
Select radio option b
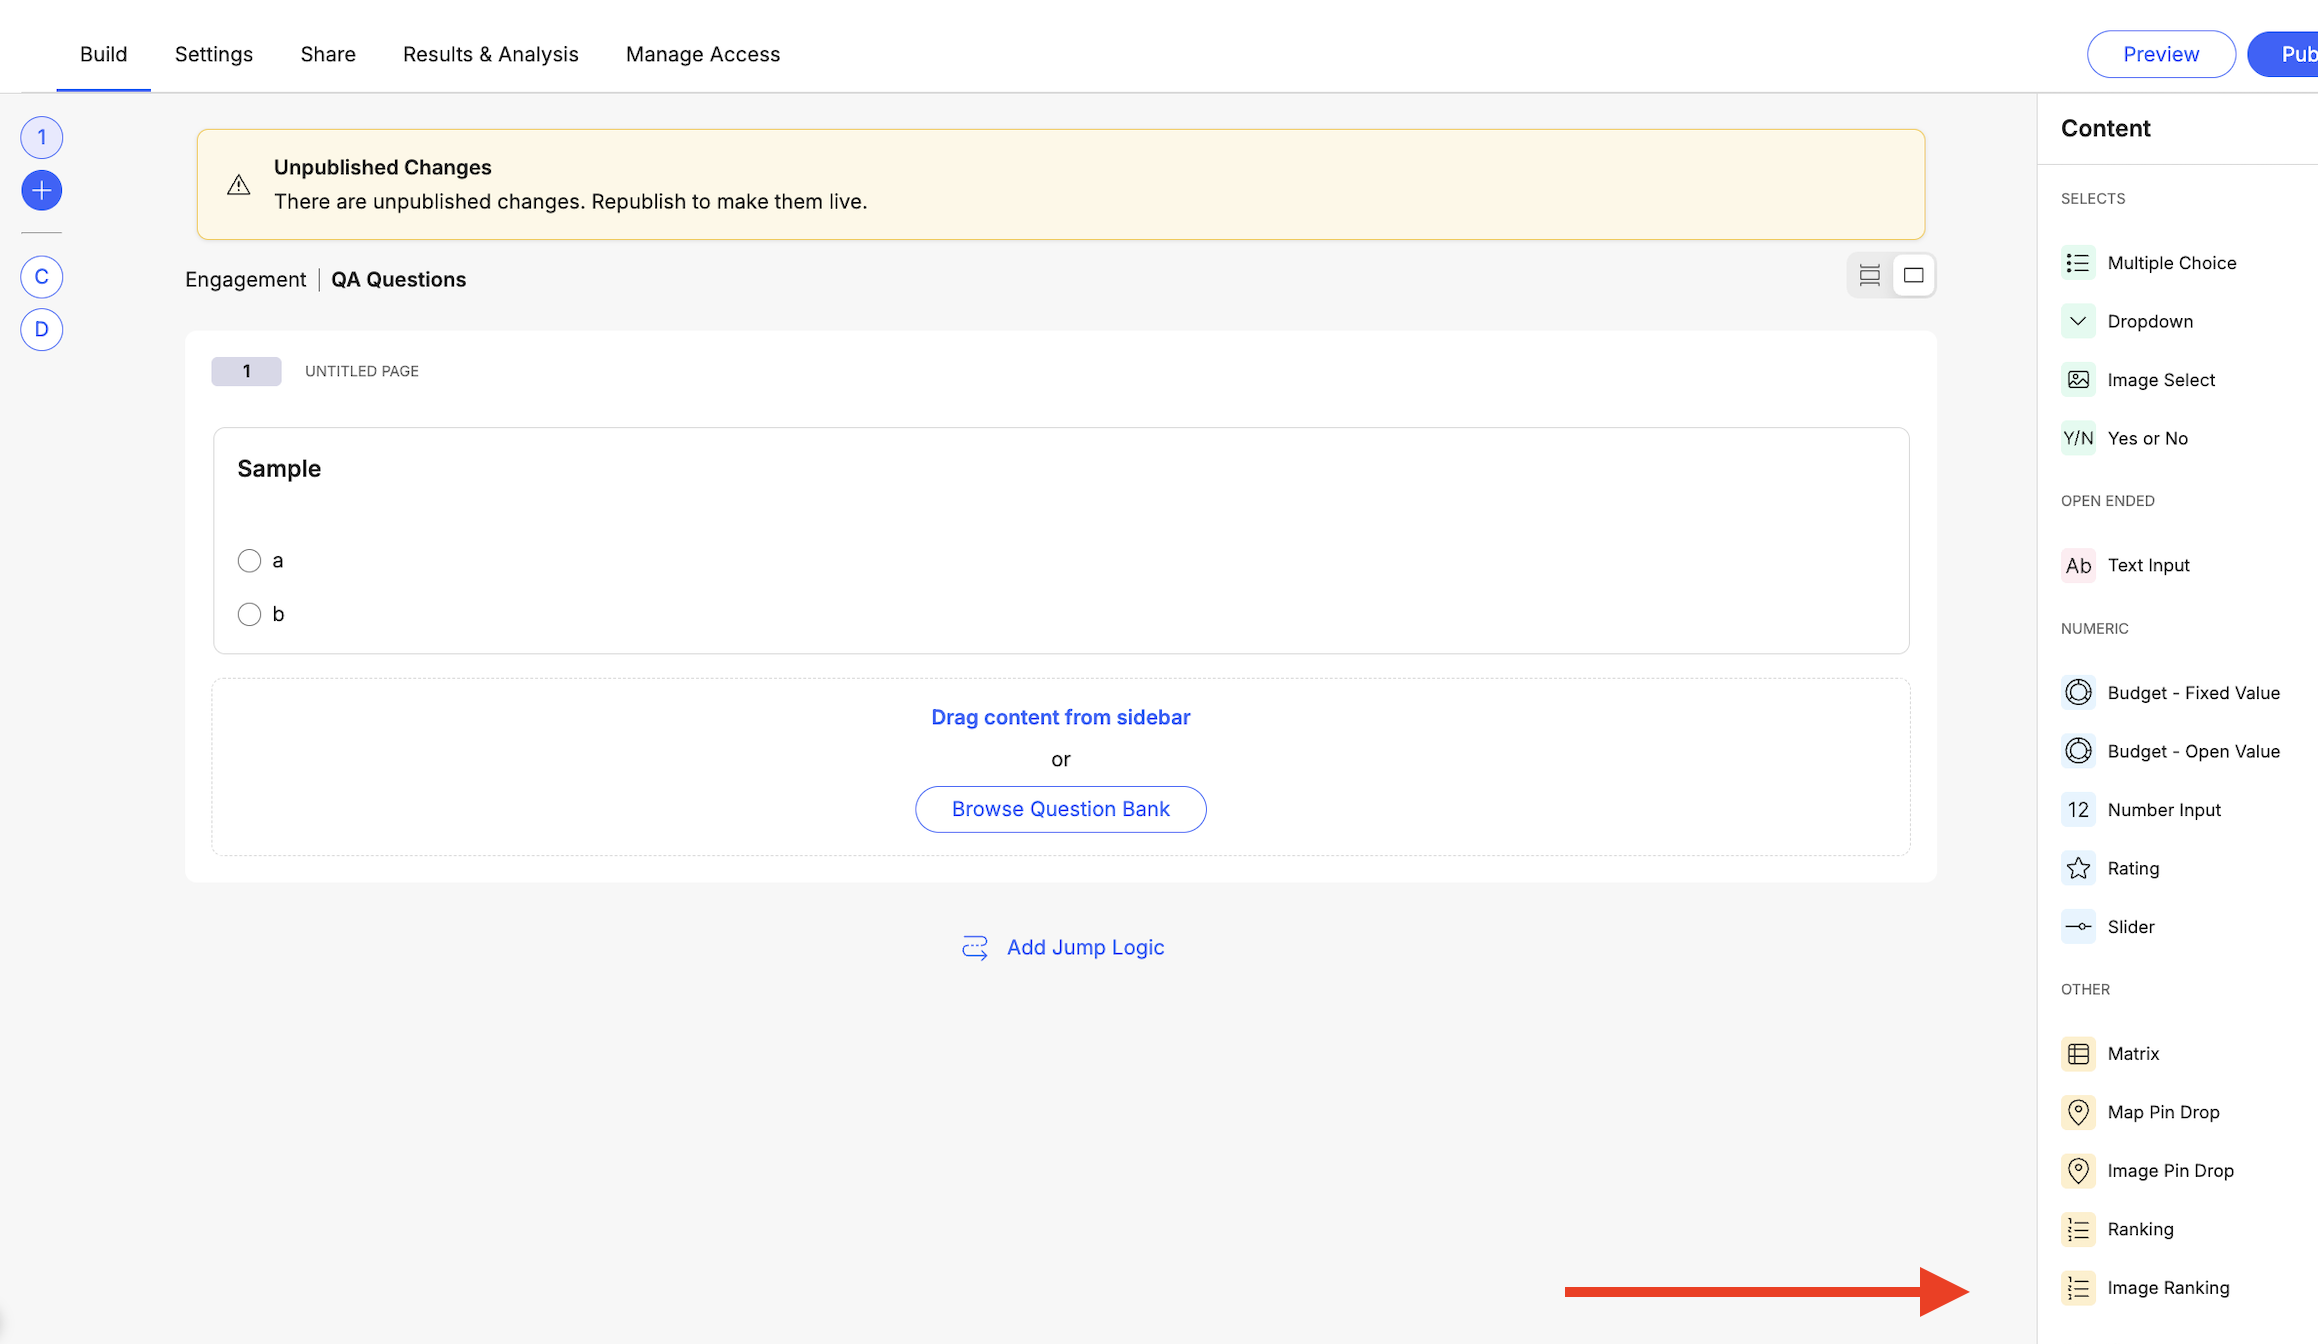click(249, 614)
